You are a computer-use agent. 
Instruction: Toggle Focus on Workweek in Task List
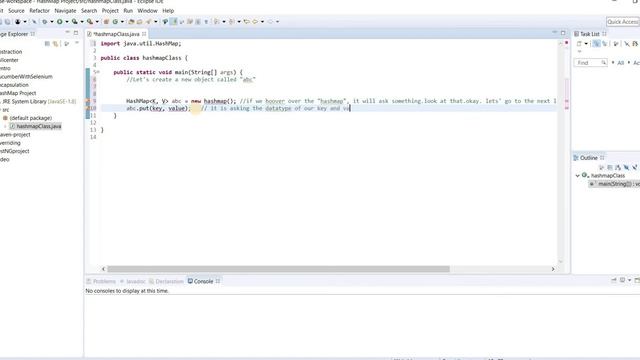[x=616, y=44]
